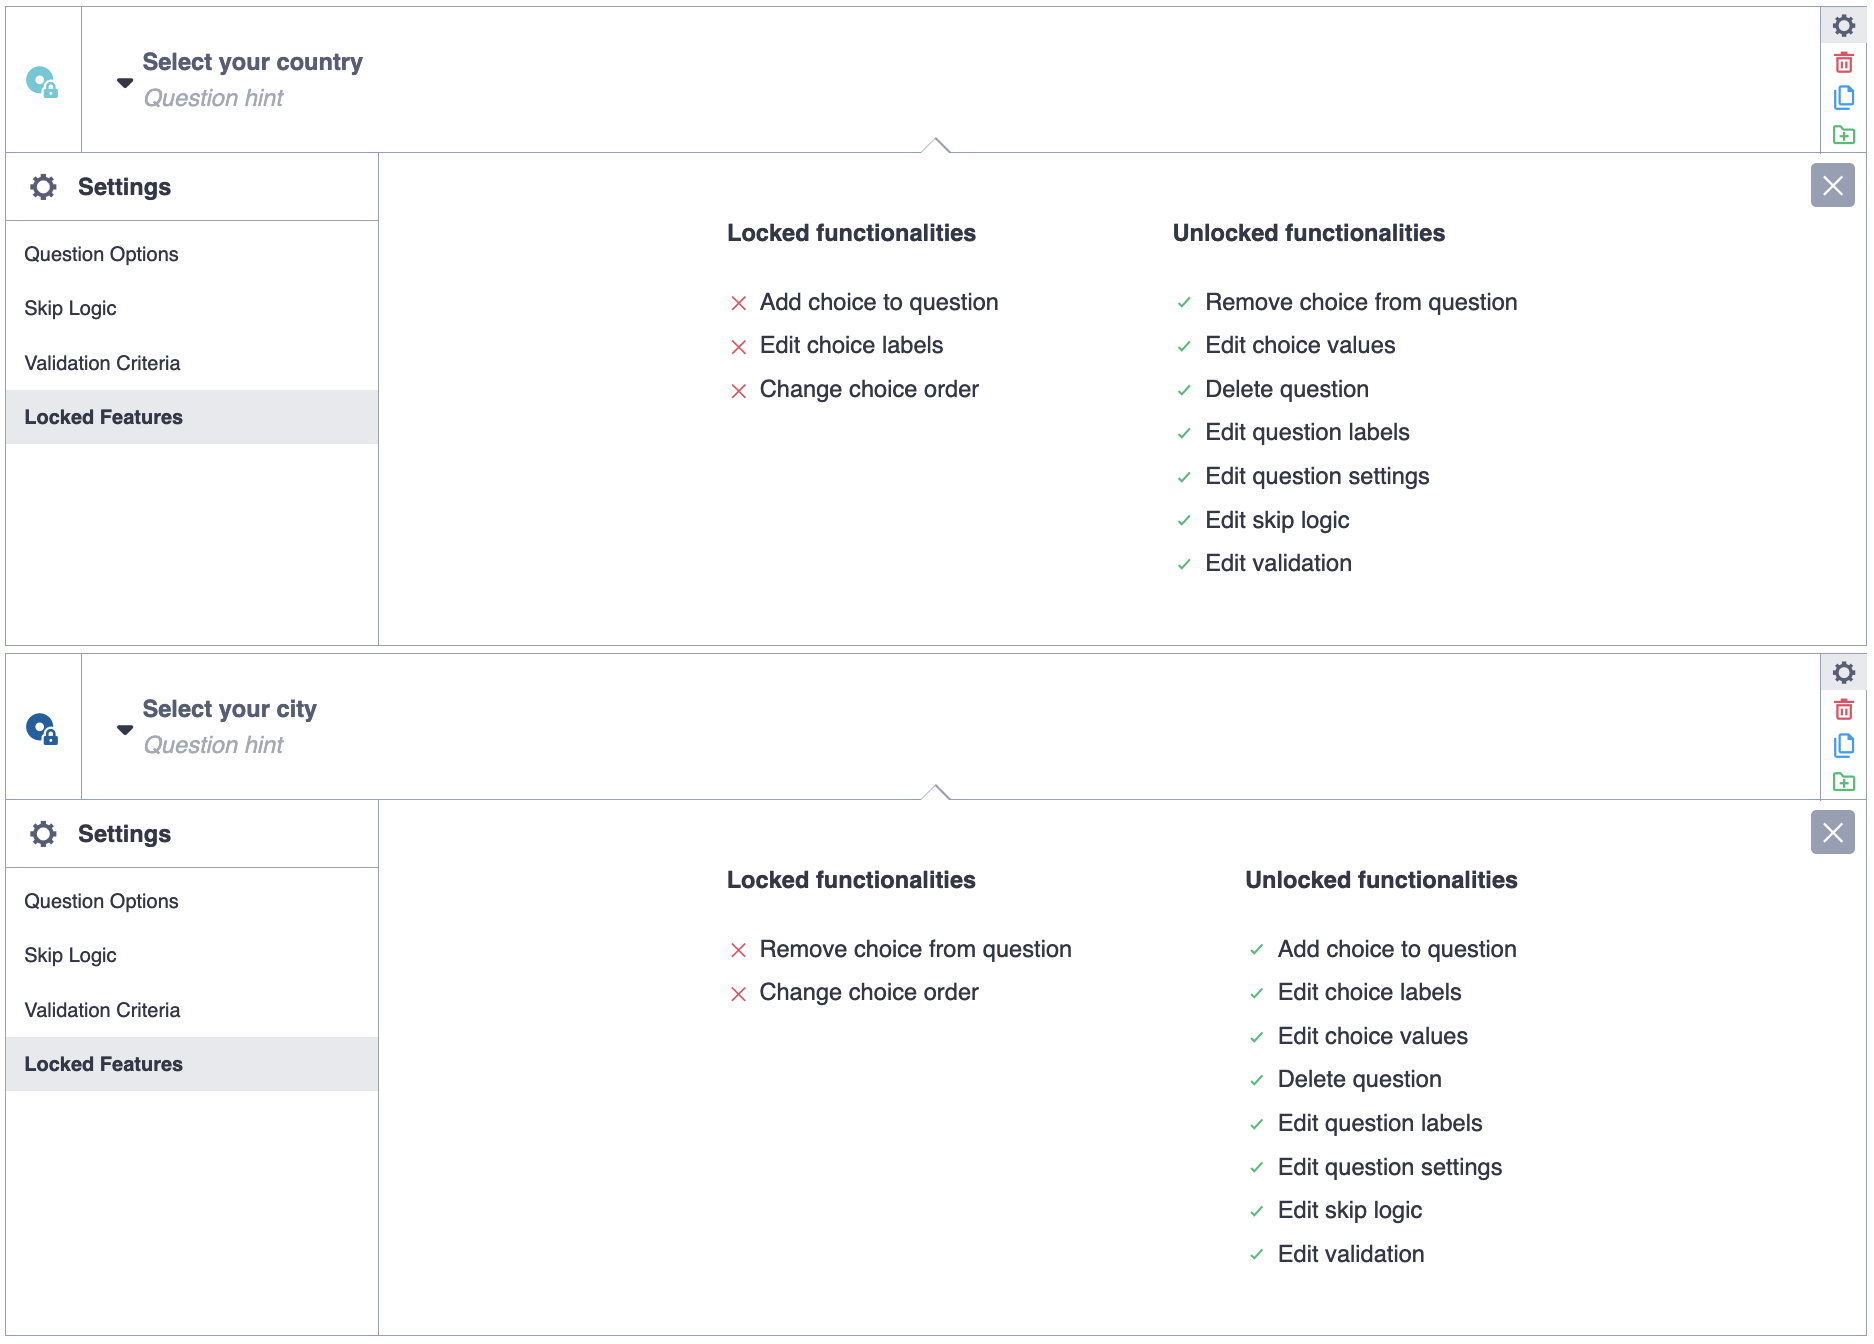Open settings gear for the country question
The image size is (1874, 1344).
1843,26
